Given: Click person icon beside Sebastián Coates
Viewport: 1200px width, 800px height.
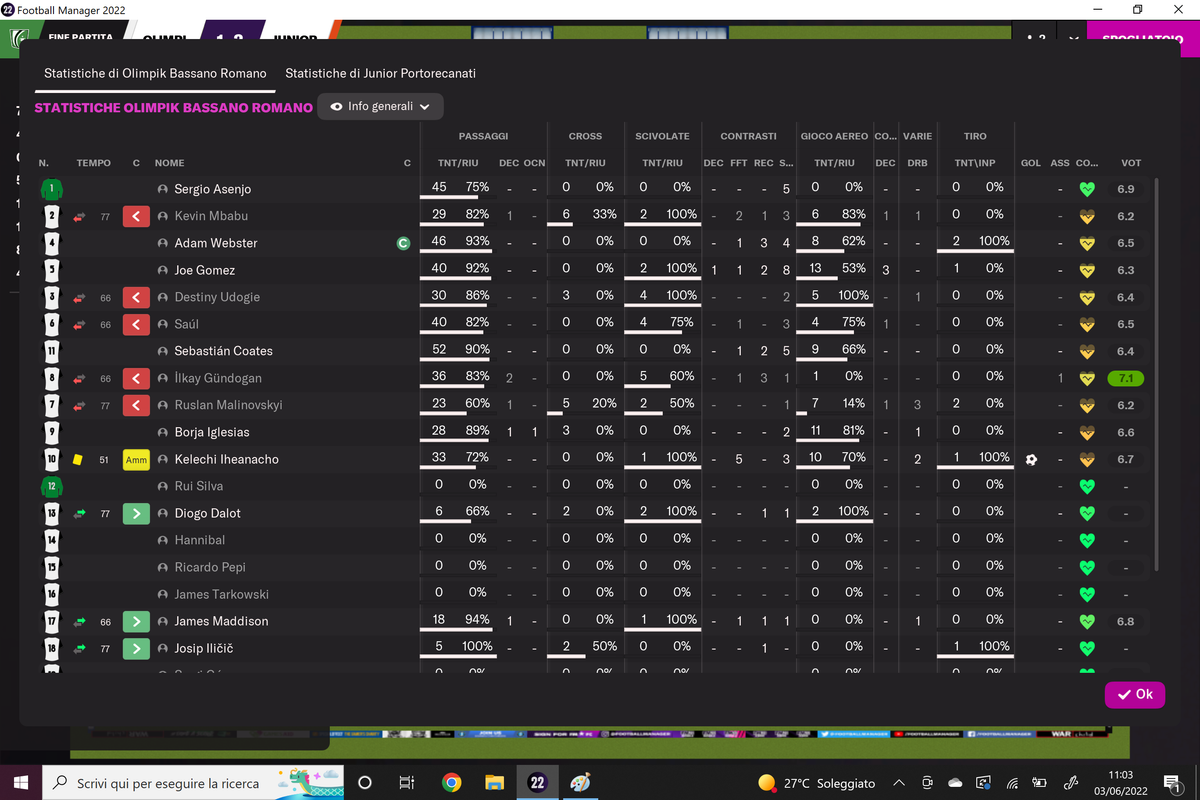Looking at the screenshot, I should 163,351.
